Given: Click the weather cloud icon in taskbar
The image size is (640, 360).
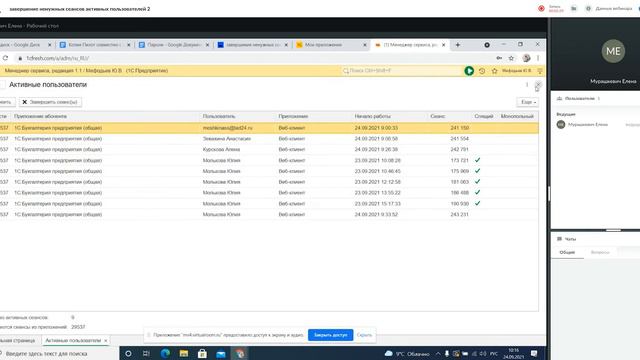Looking at the screenshot, I should coord(388,353).
